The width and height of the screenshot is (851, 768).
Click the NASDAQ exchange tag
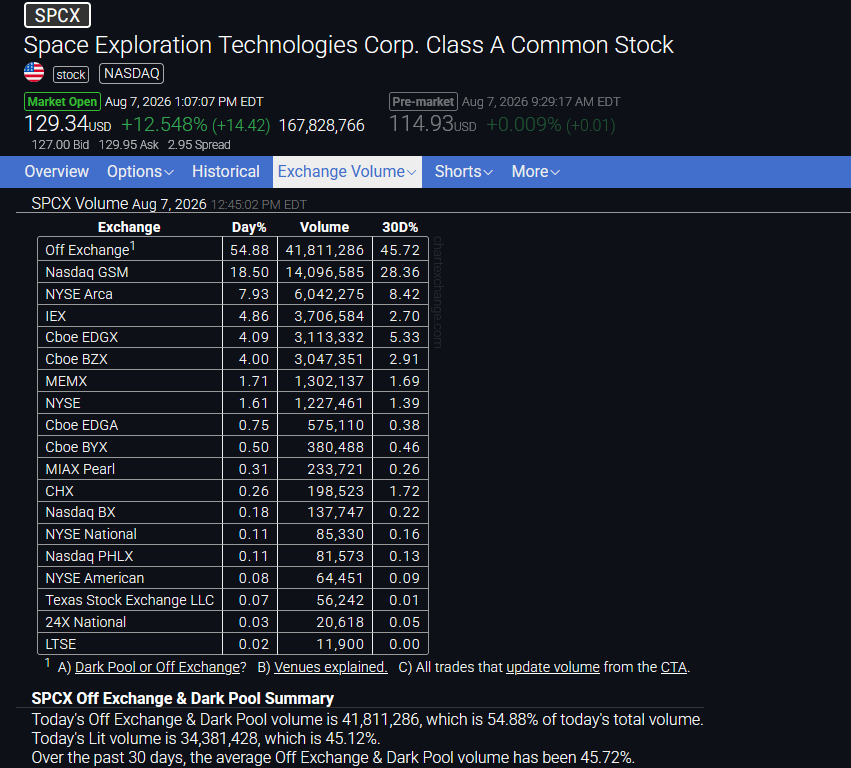pos(131,73)
